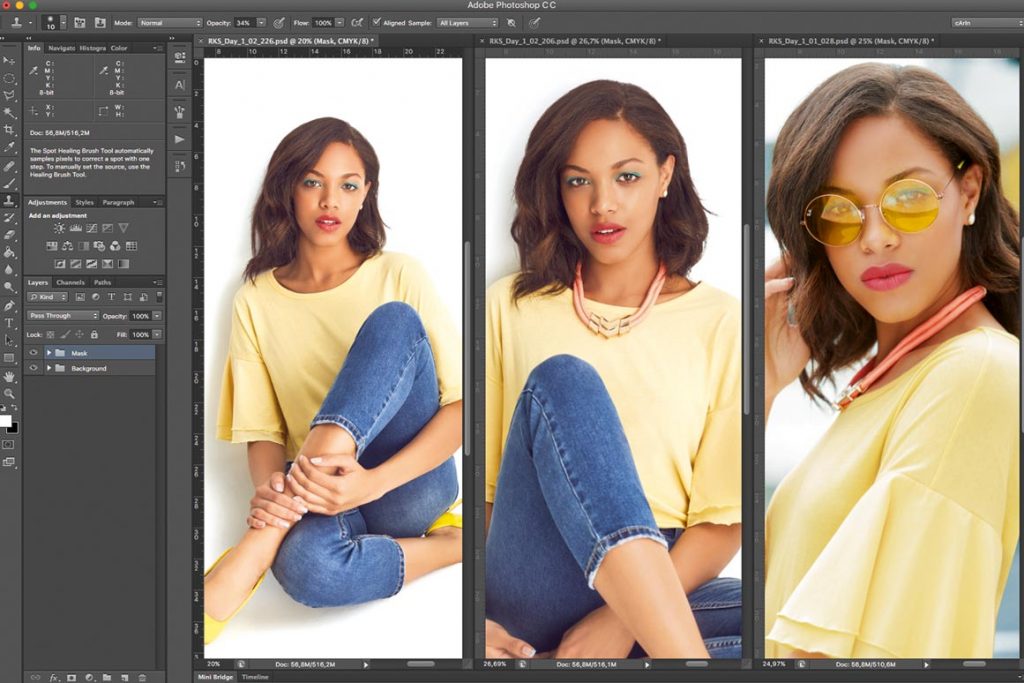Switch to the Channels tab
Screen dimensions: 1024x683
[x=70, y=282]
